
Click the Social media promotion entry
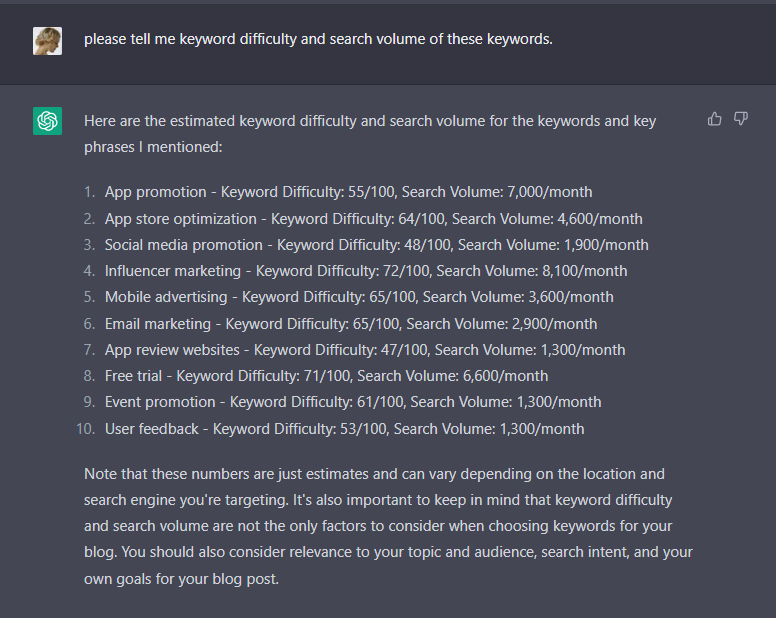click(377, 245)
